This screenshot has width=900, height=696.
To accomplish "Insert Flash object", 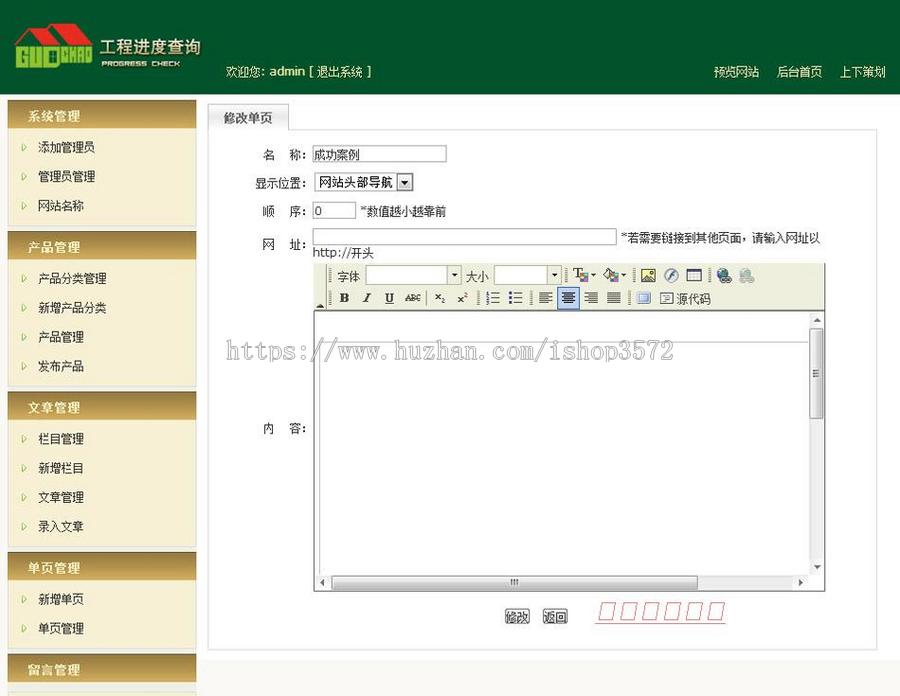I will pos(671,275).
